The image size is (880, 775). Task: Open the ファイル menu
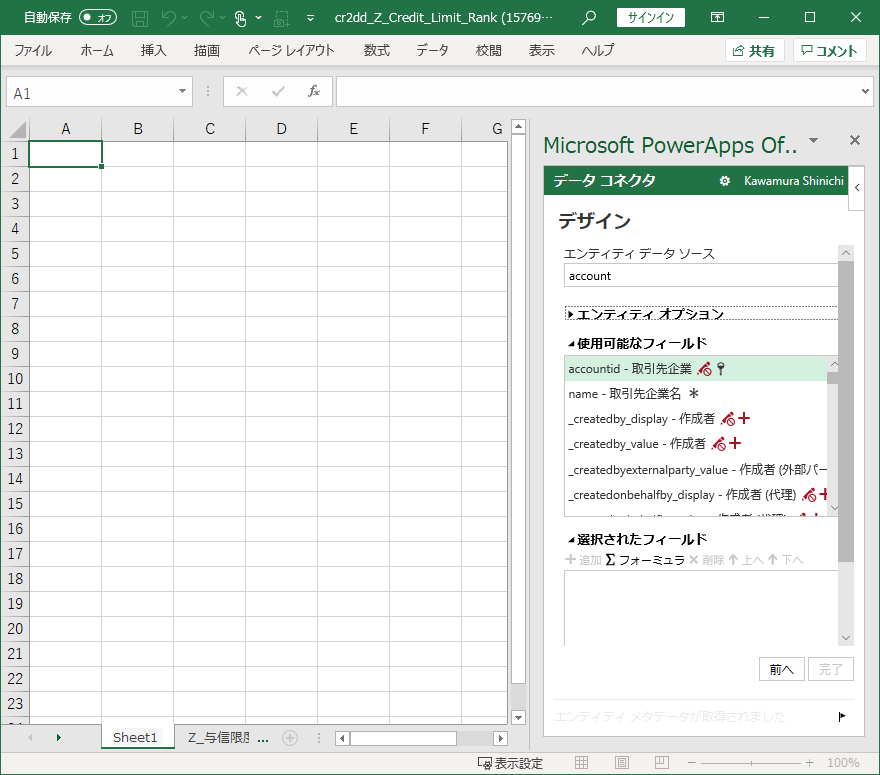coord(33,51)
